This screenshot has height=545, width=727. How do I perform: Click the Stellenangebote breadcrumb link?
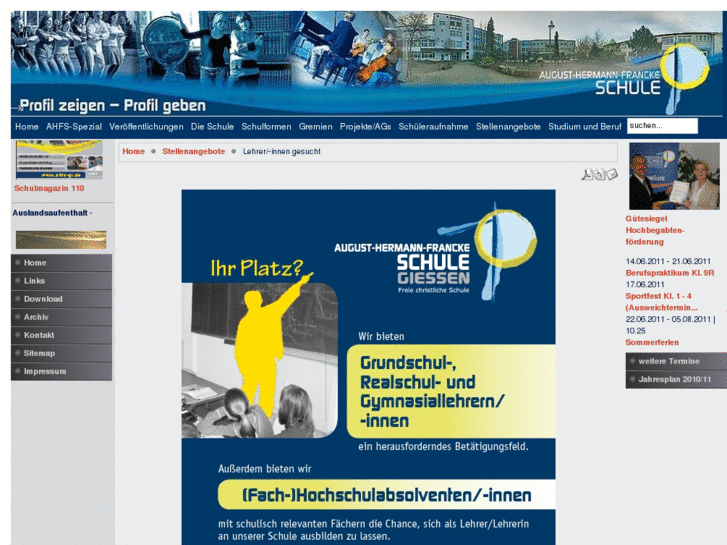[193, 151]
